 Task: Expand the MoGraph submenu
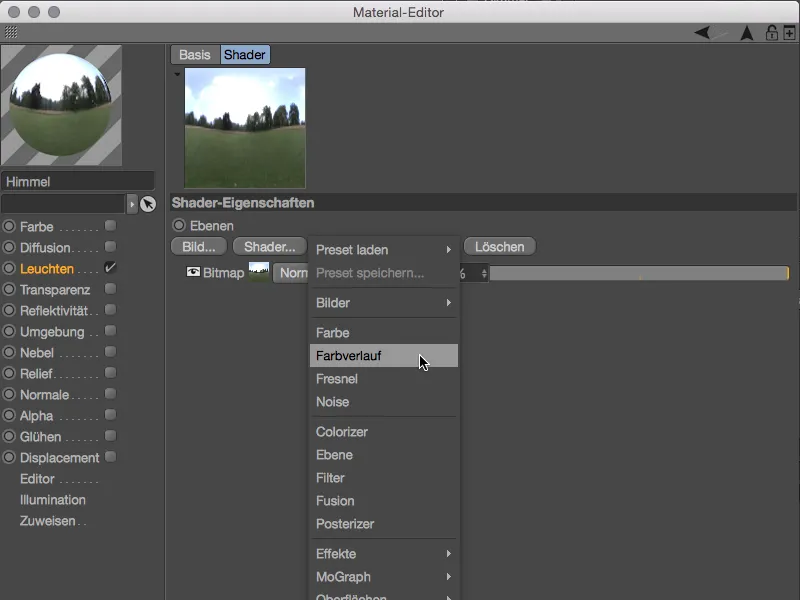384,577
